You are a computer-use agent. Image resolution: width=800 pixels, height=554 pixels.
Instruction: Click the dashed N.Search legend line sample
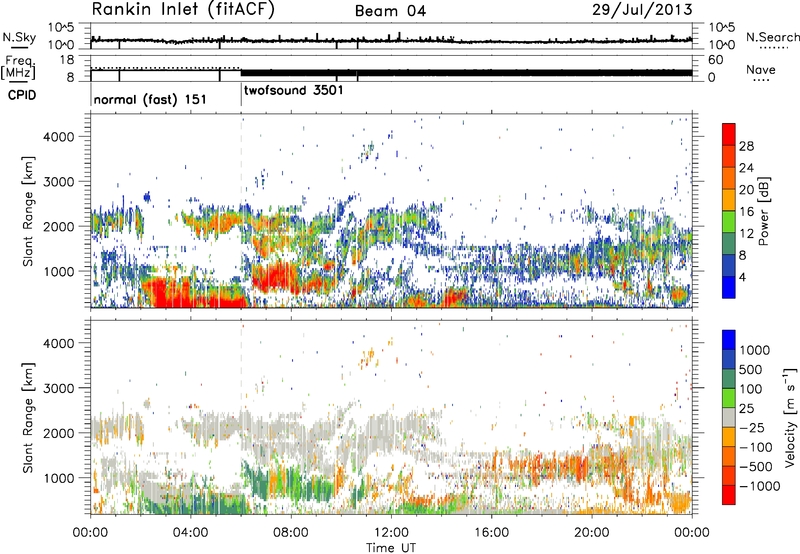774,48
